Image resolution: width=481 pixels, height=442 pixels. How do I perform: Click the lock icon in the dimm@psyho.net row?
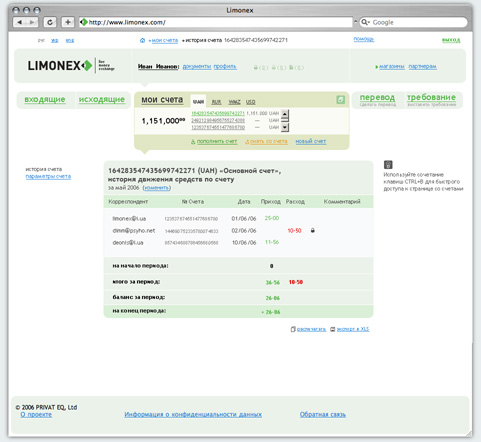click(313, 230)
